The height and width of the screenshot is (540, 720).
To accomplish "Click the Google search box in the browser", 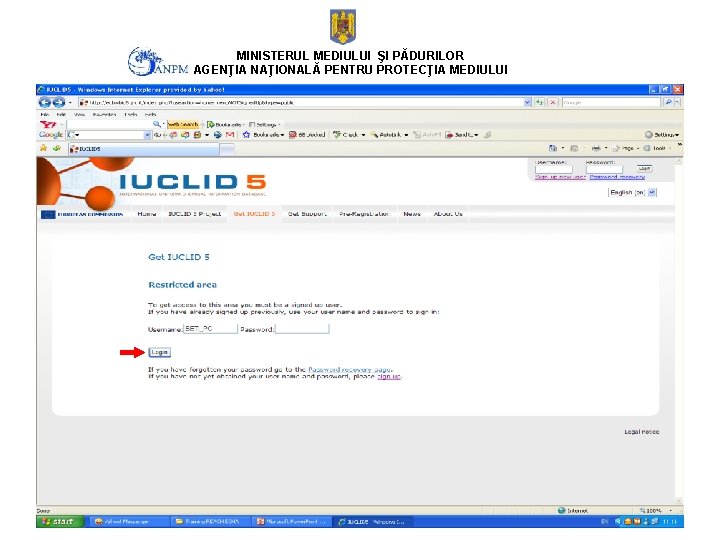I will tap(611, 102).
